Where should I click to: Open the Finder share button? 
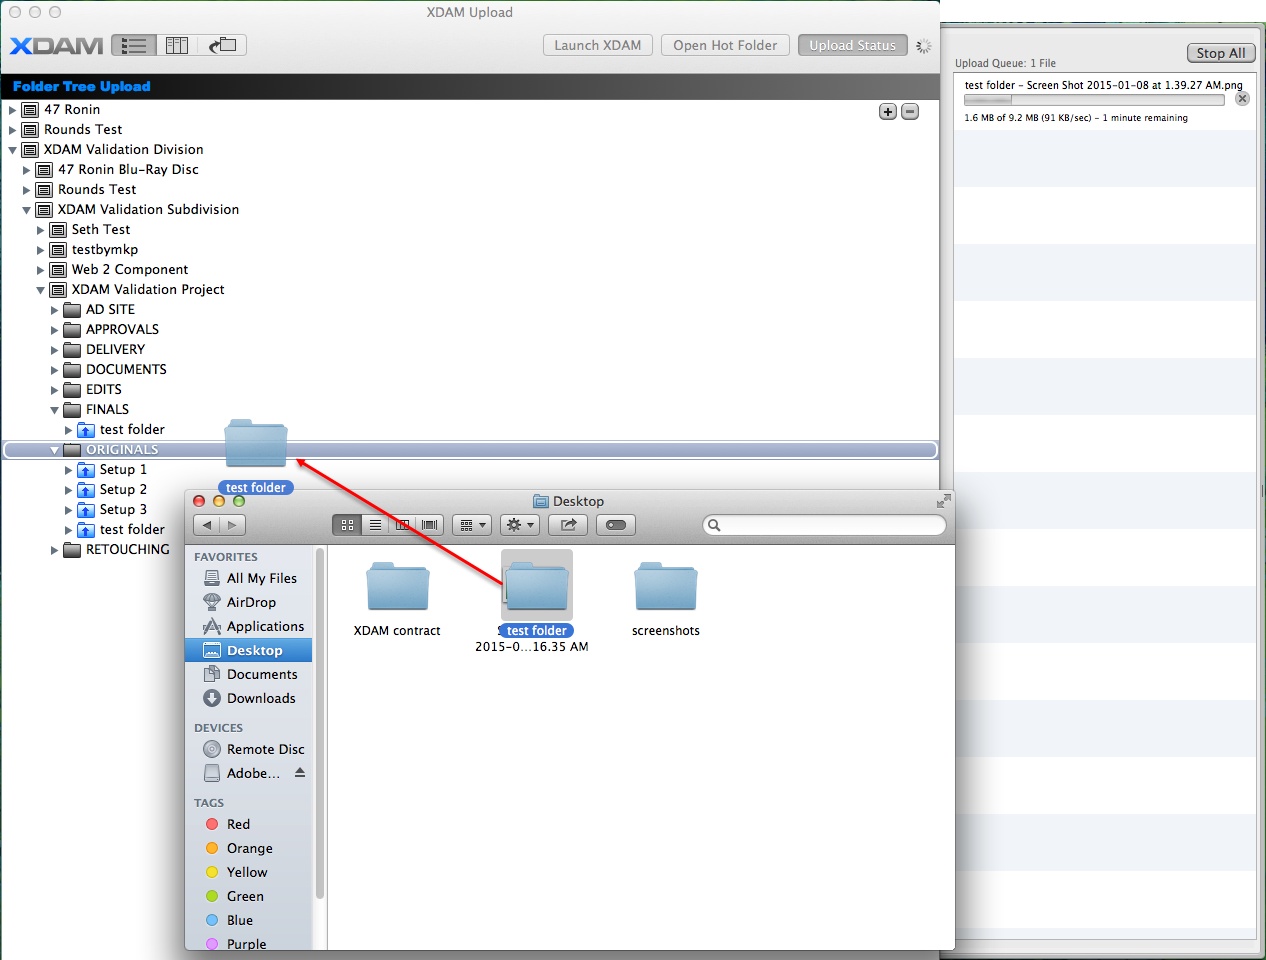[x=568, y=525]
